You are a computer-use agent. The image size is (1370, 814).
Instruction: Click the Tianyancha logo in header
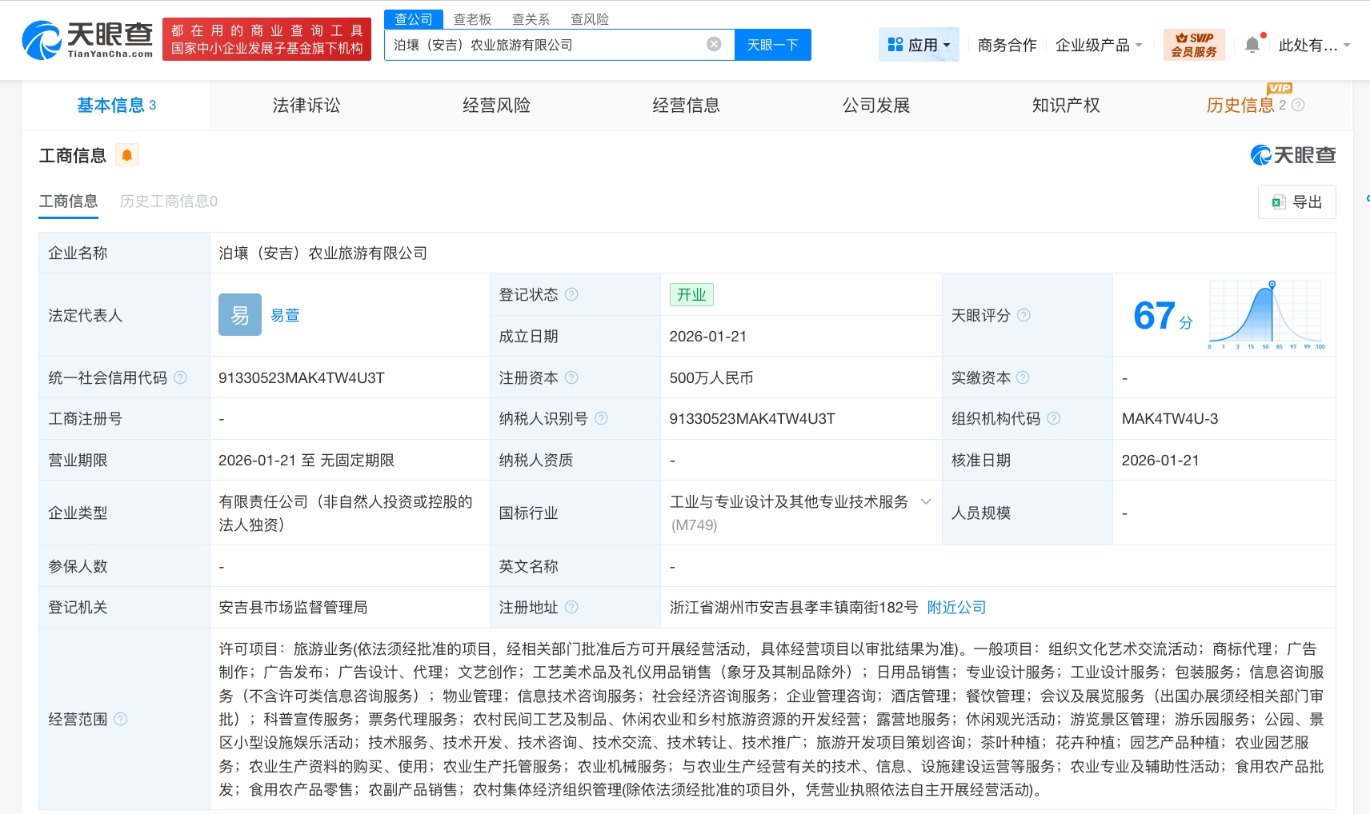click(88, 40)
